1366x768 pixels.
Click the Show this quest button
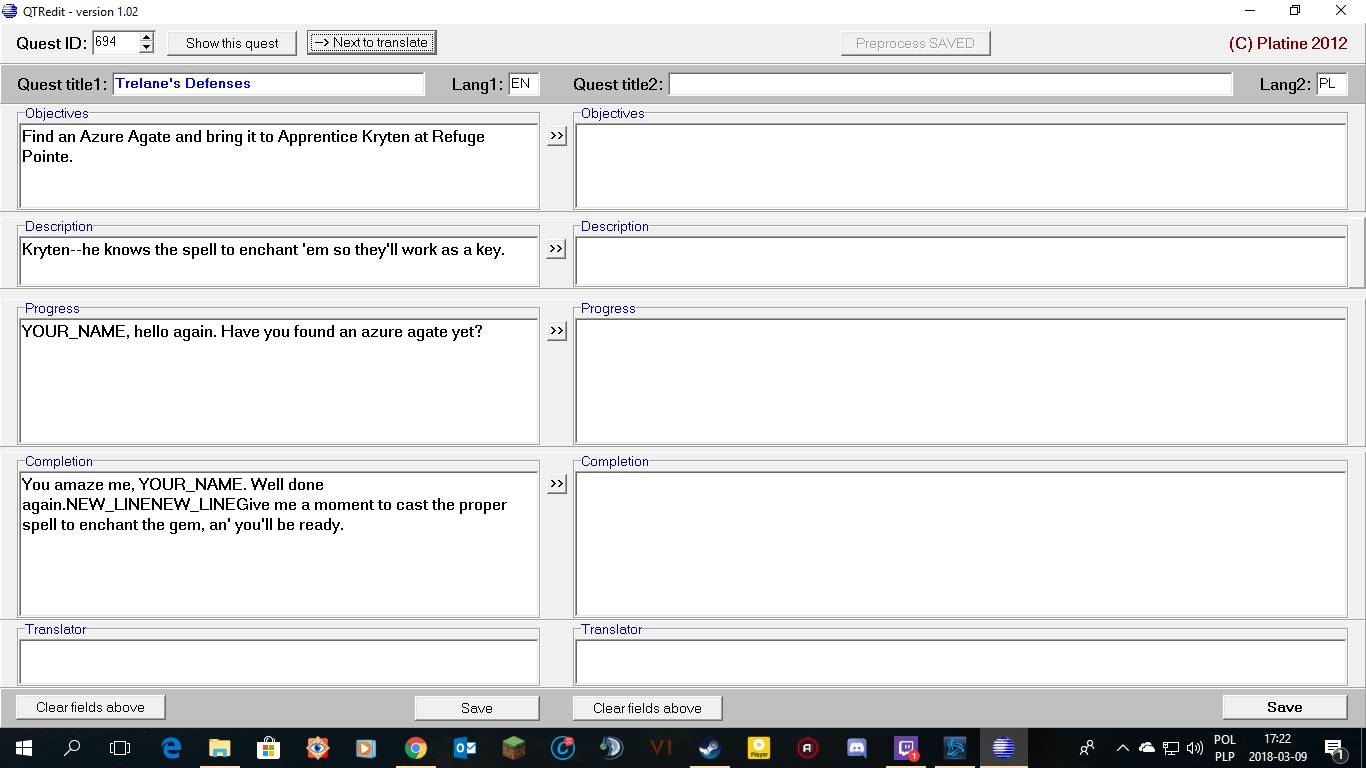pyautogui.click(x=232, y=43)
